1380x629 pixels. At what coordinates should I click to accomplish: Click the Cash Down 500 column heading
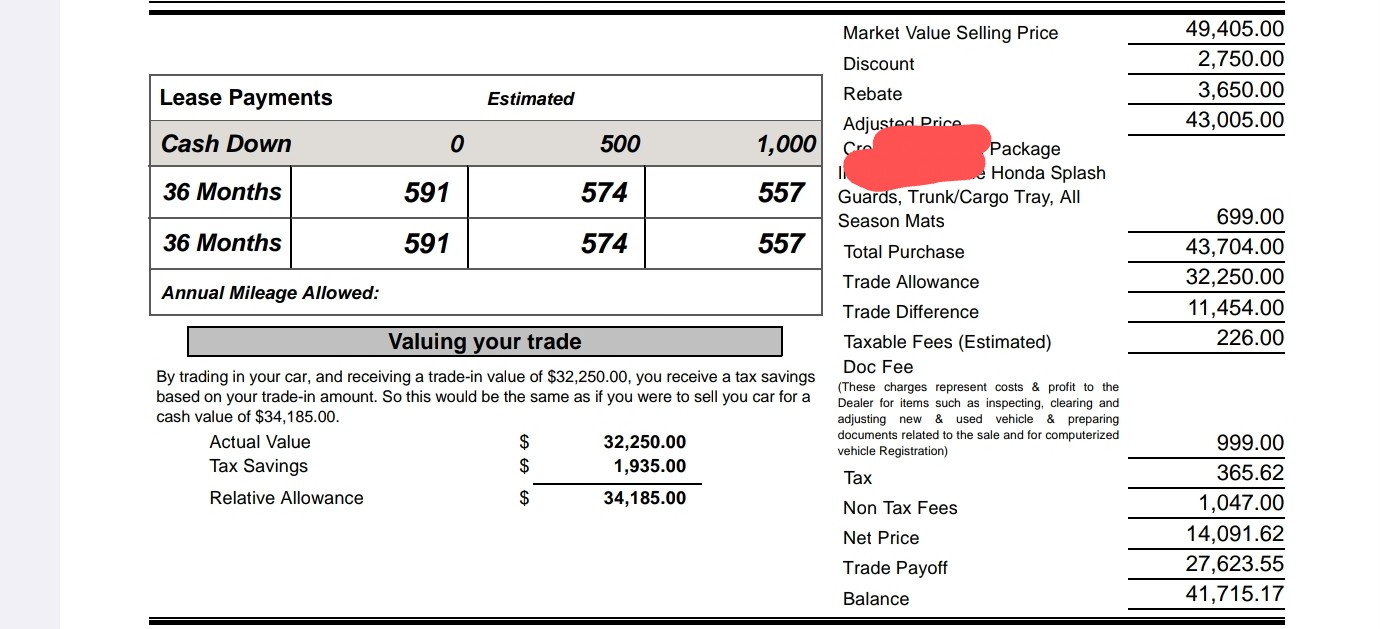pos(620,144)
